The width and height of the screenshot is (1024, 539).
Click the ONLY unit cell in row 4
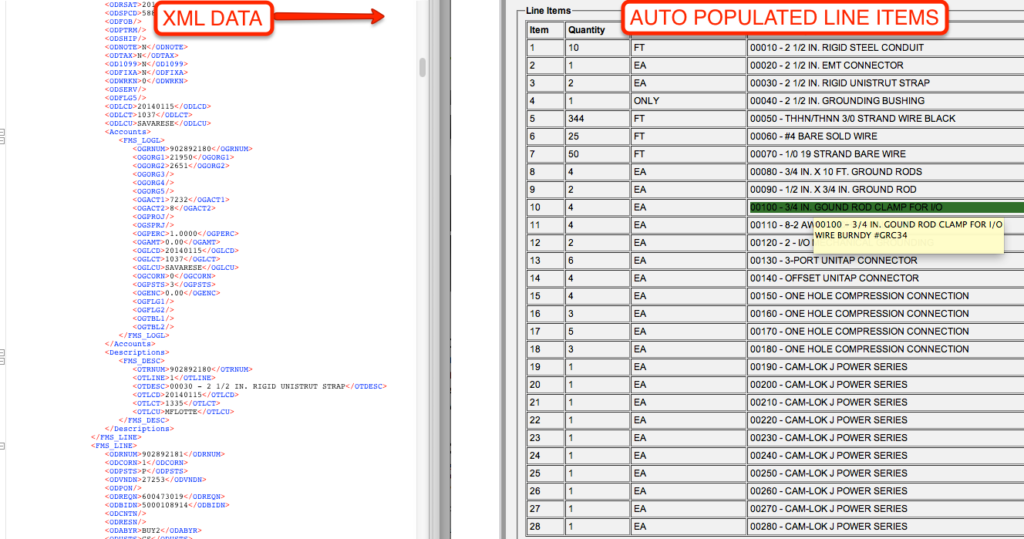689,101
